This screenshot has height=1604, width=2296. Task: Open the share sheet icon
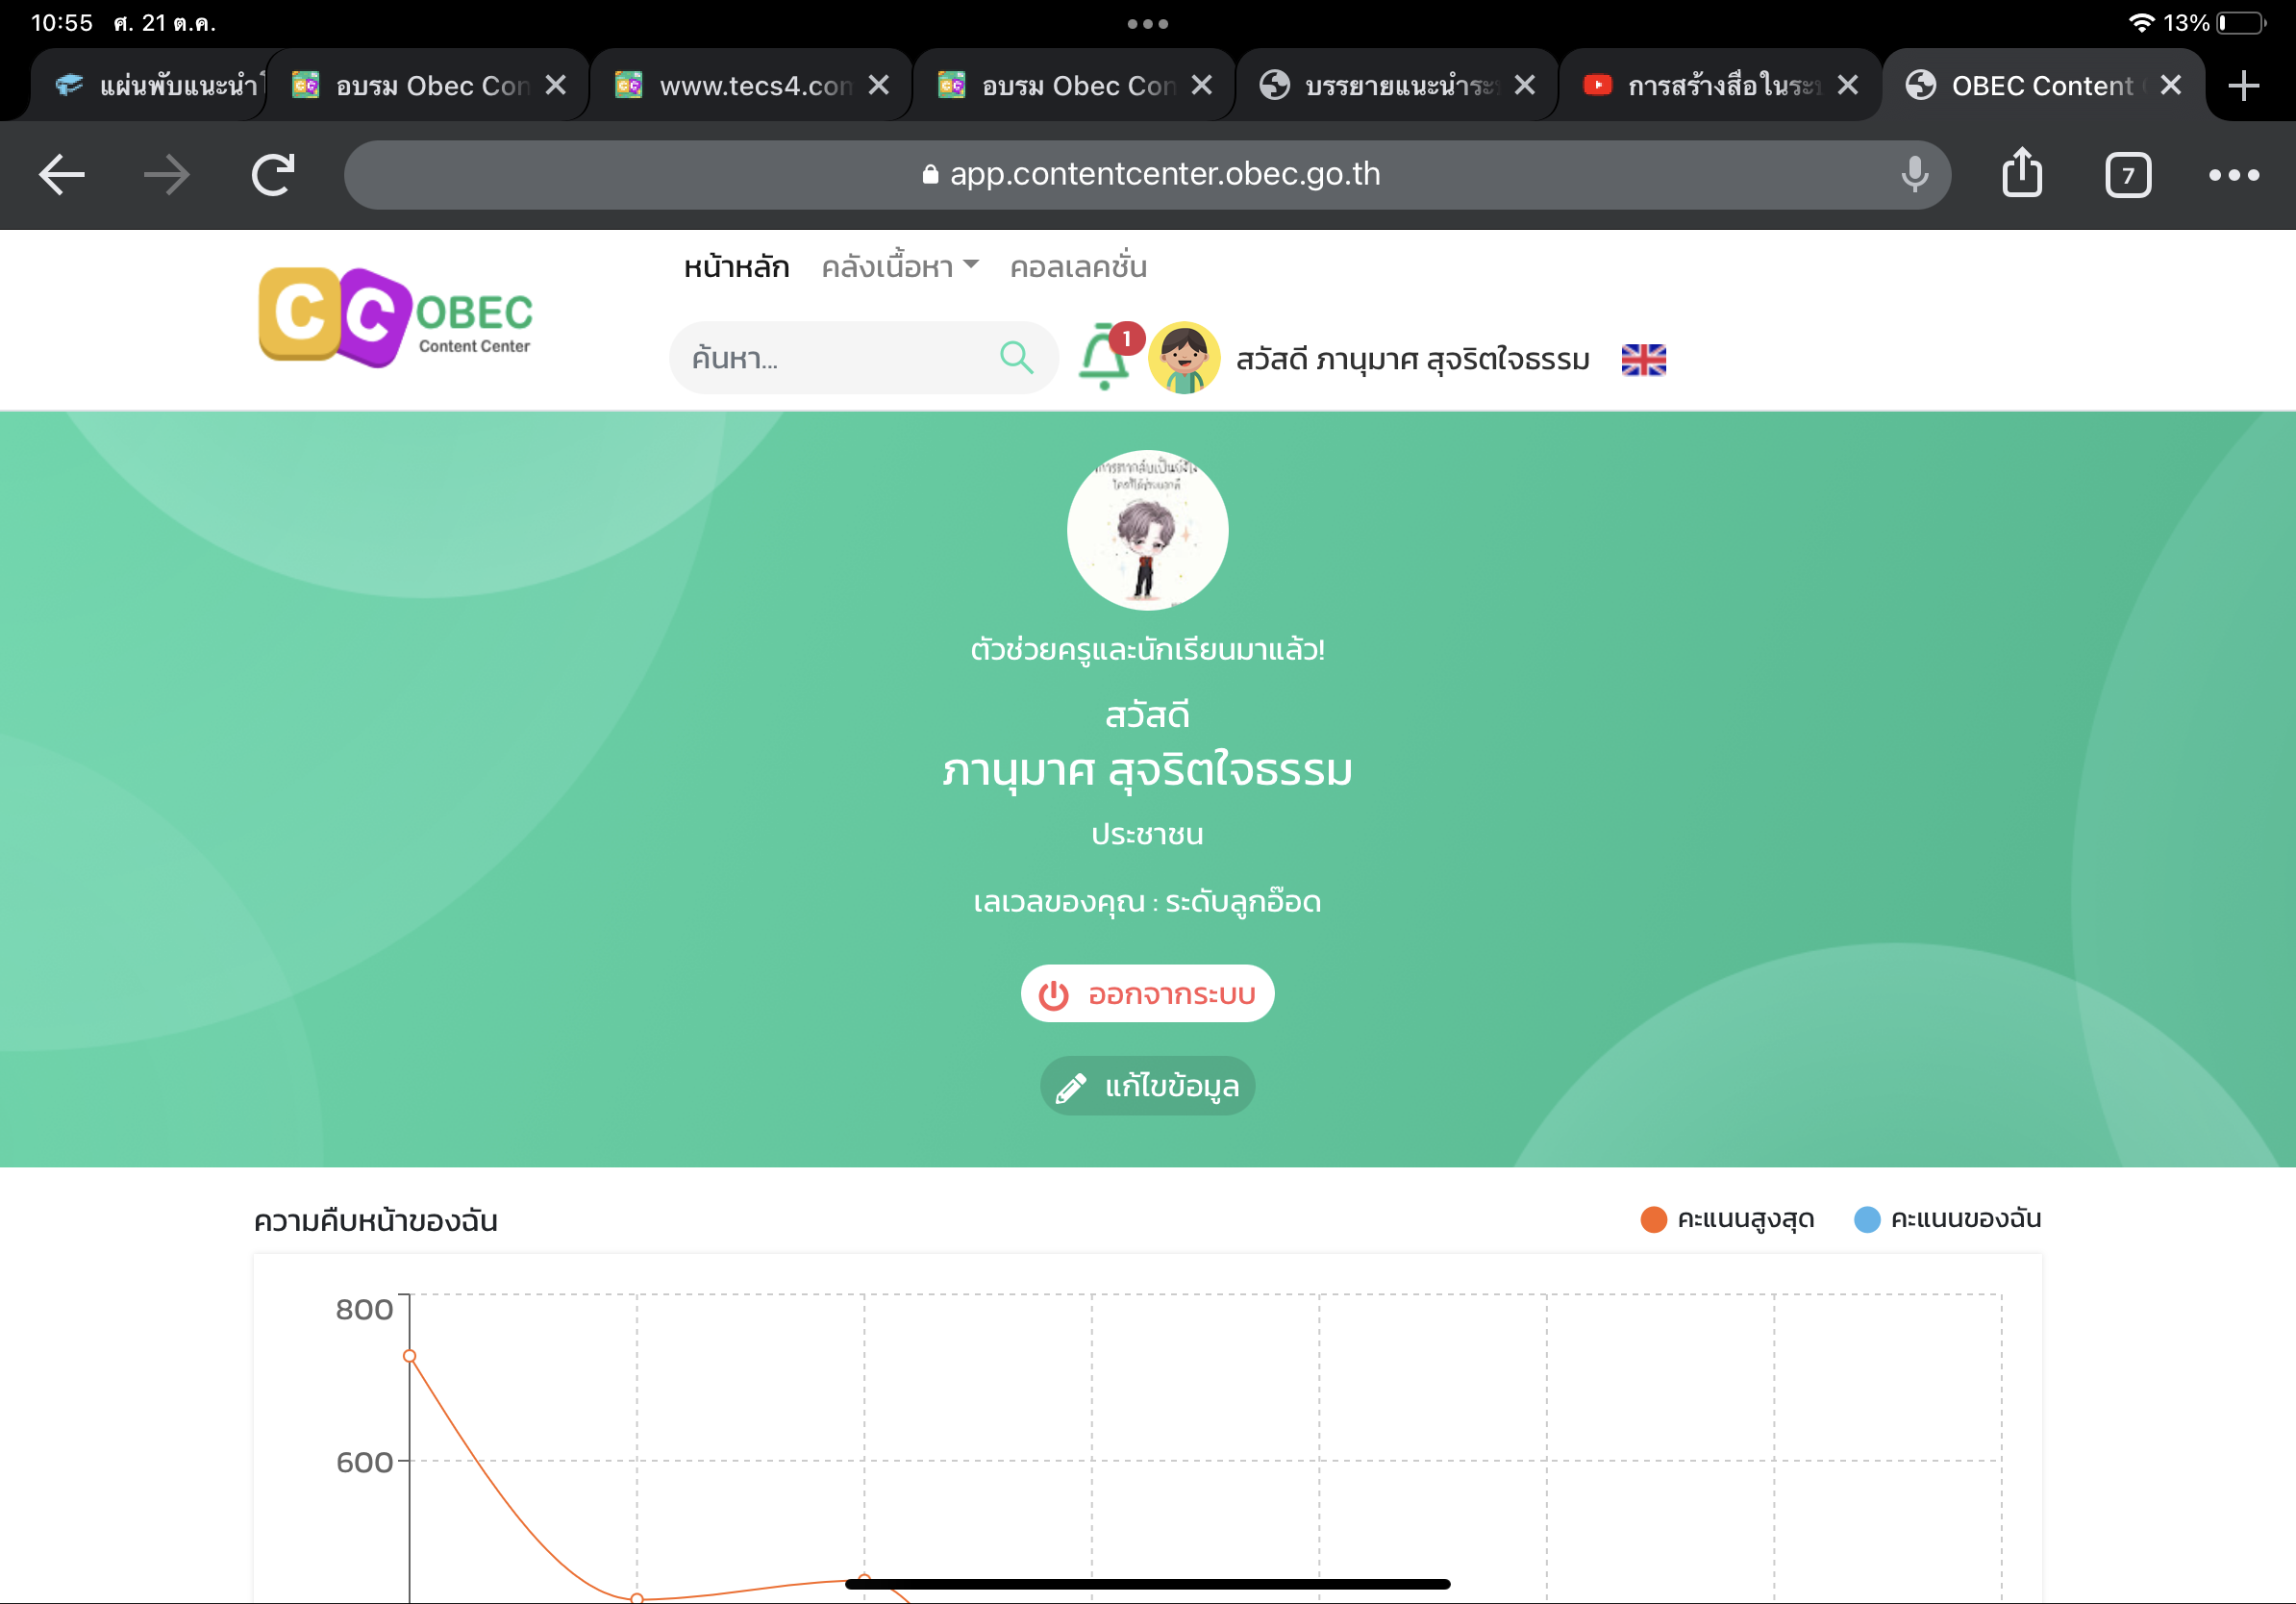[2022, 172]
